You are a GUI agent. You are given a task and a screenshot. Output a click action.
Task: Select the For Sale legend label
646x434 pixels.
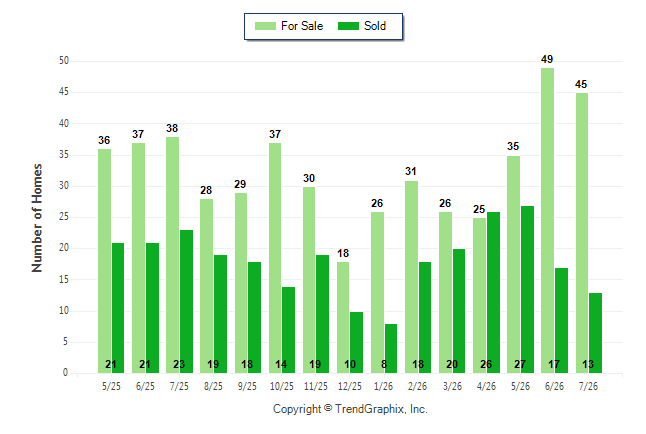302,26
